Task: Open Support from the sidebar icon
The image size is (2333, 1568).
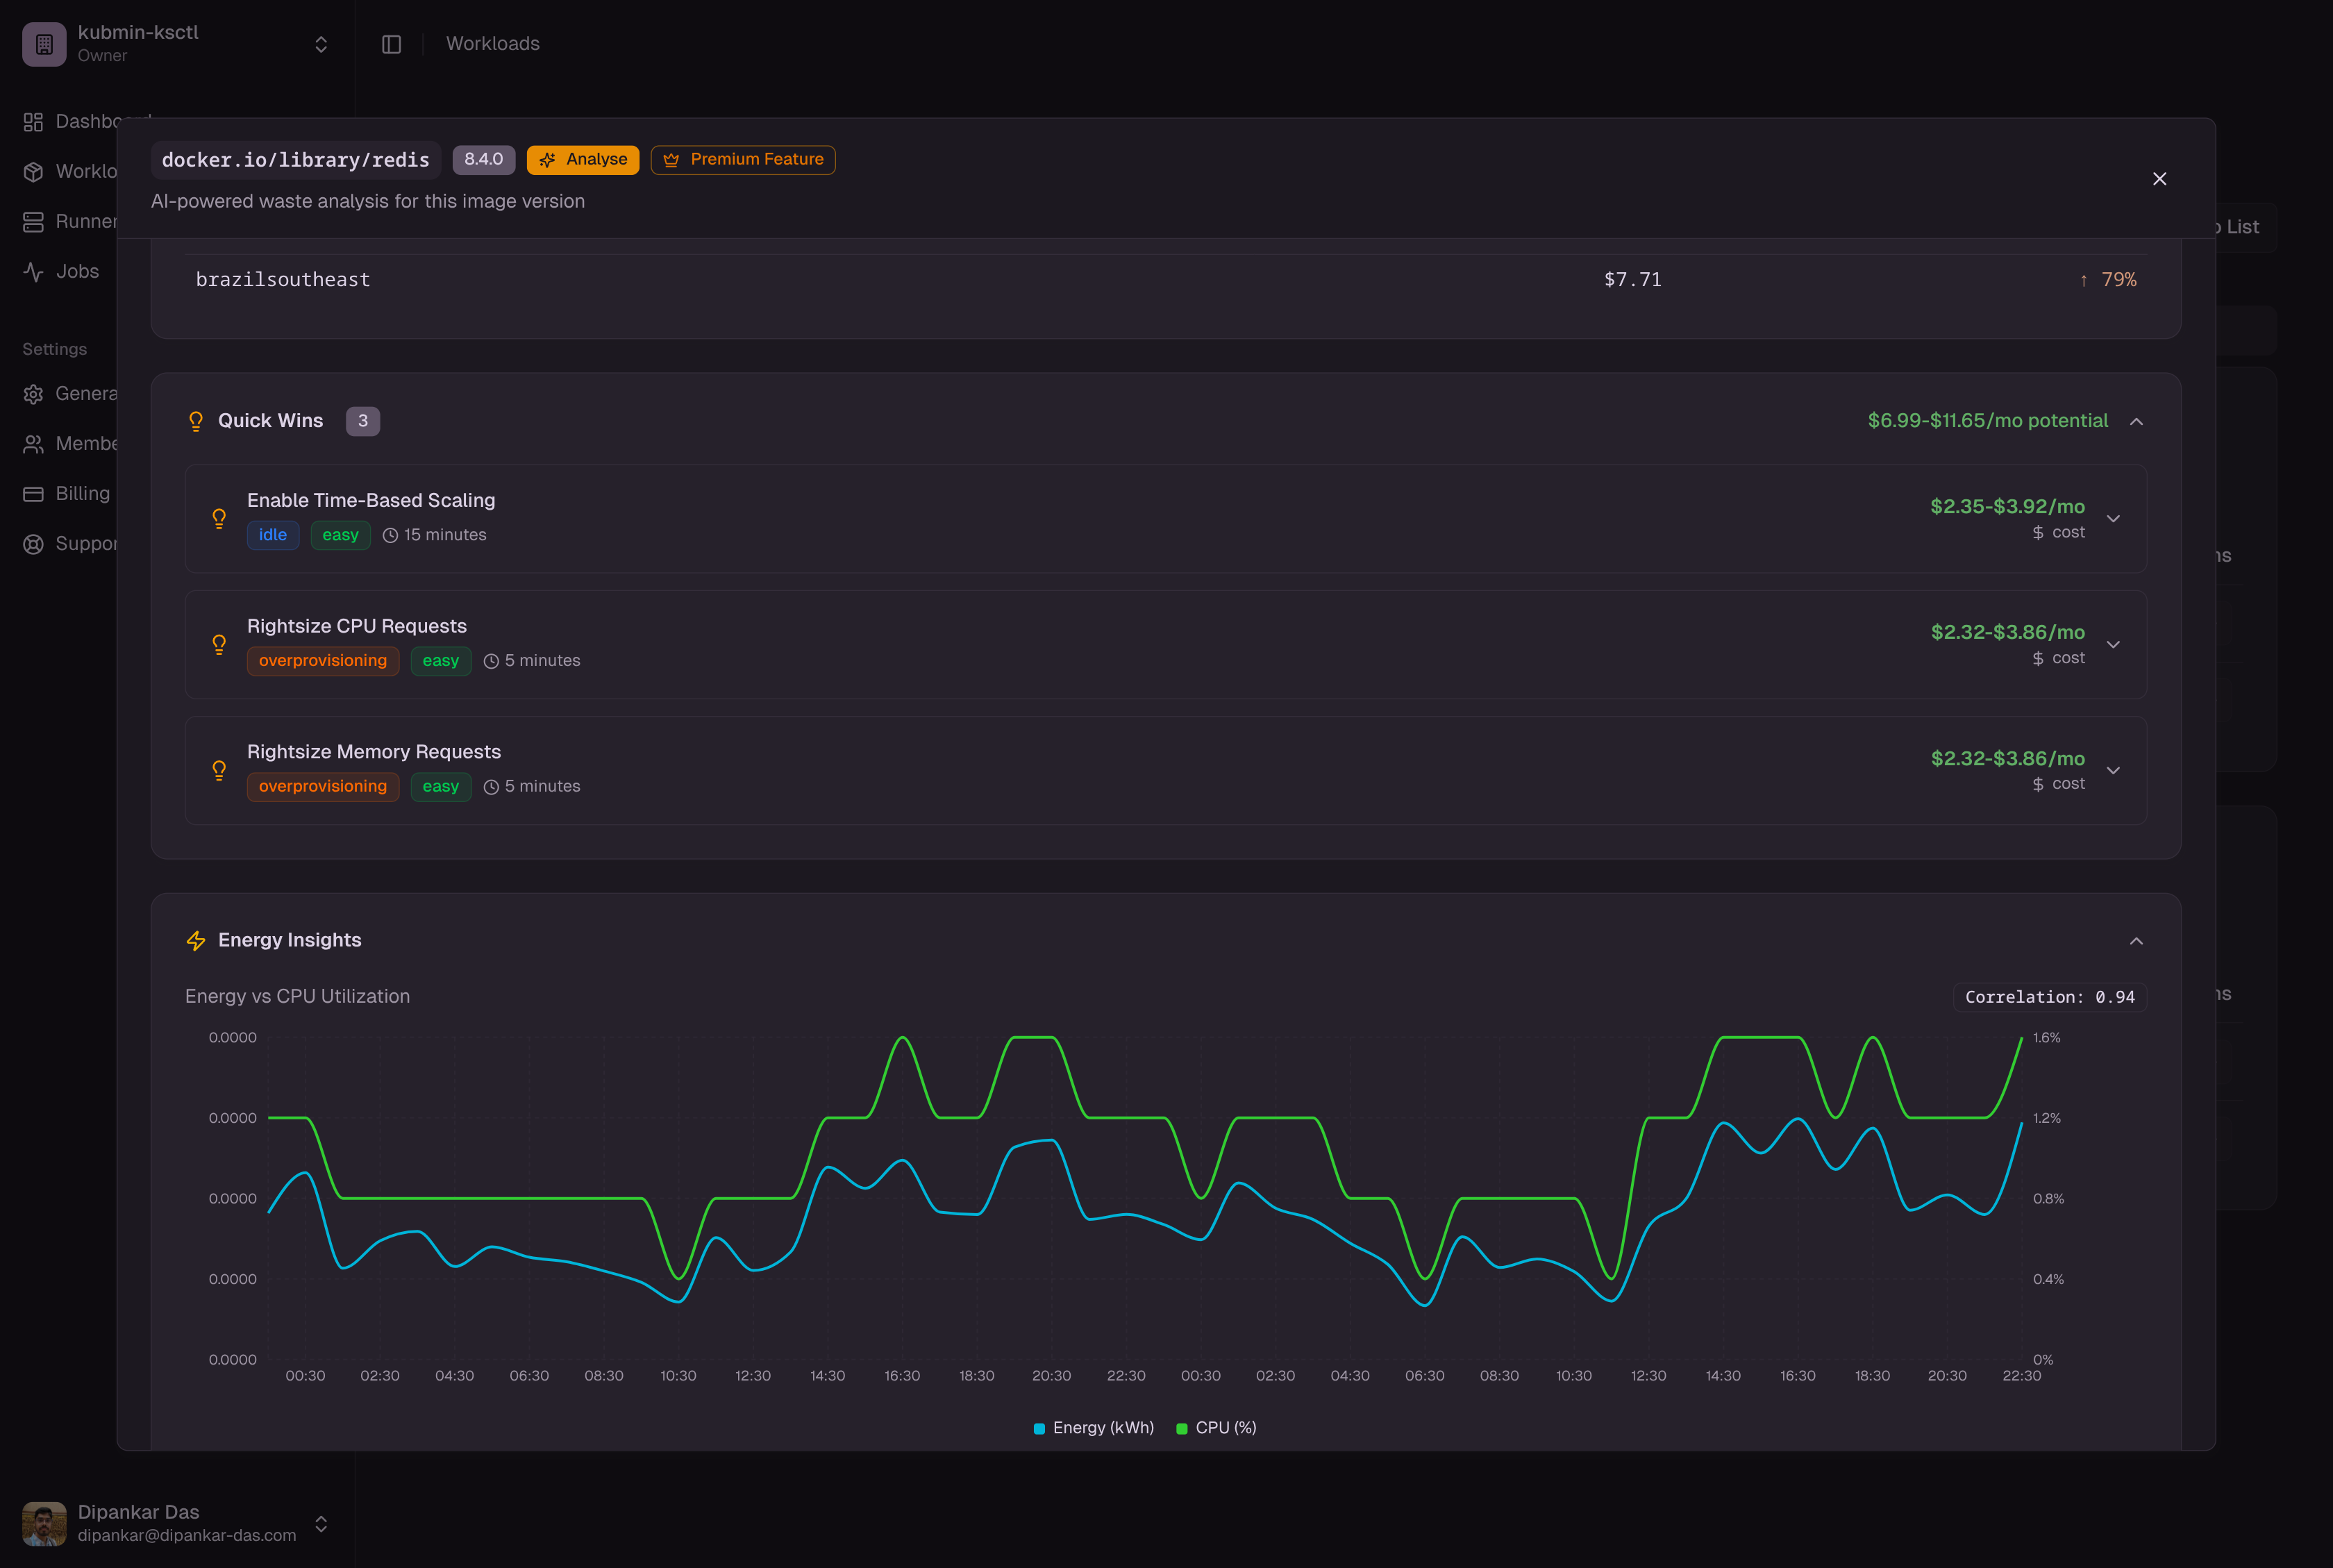Action: tap(33, 543)
